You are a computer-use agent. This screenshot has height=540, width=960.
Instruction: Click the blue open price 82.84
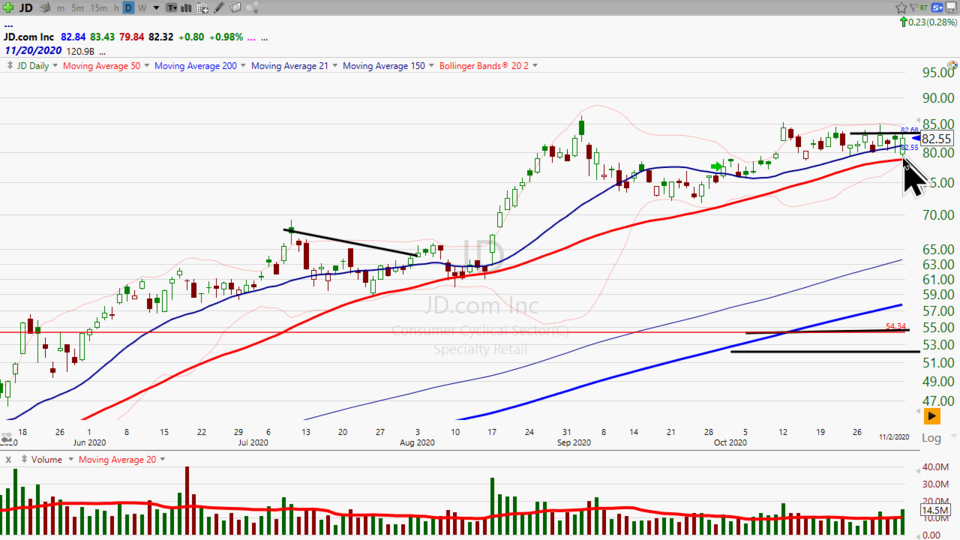73,37
